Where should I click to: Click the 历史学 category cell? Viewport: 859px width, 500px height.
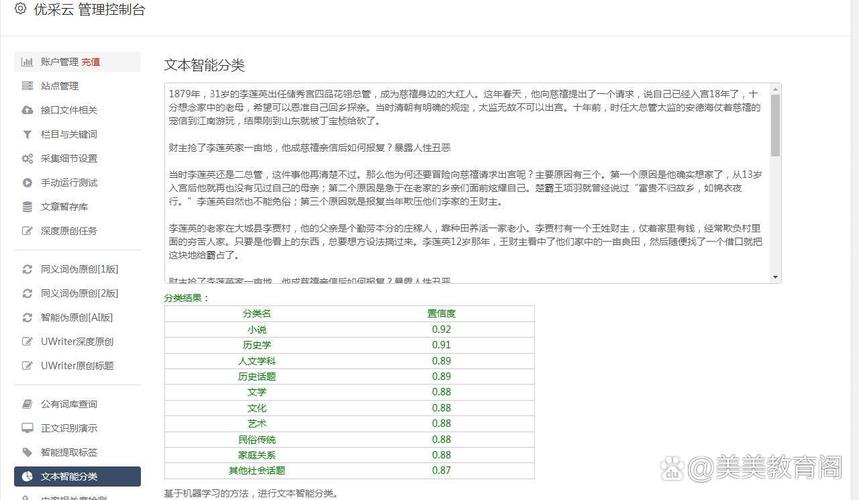click(257, 345)
